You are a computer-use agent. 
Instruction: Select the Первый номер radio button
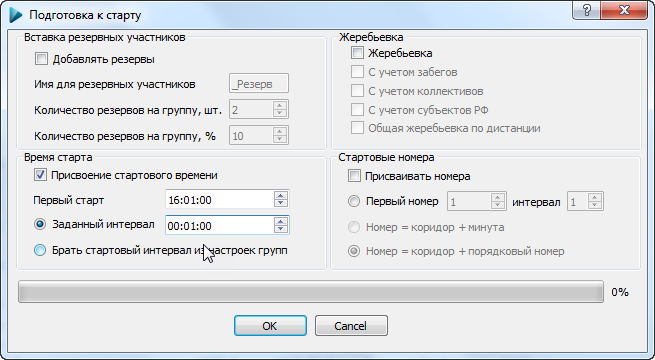pyautogui.click(x=354, y=201)
